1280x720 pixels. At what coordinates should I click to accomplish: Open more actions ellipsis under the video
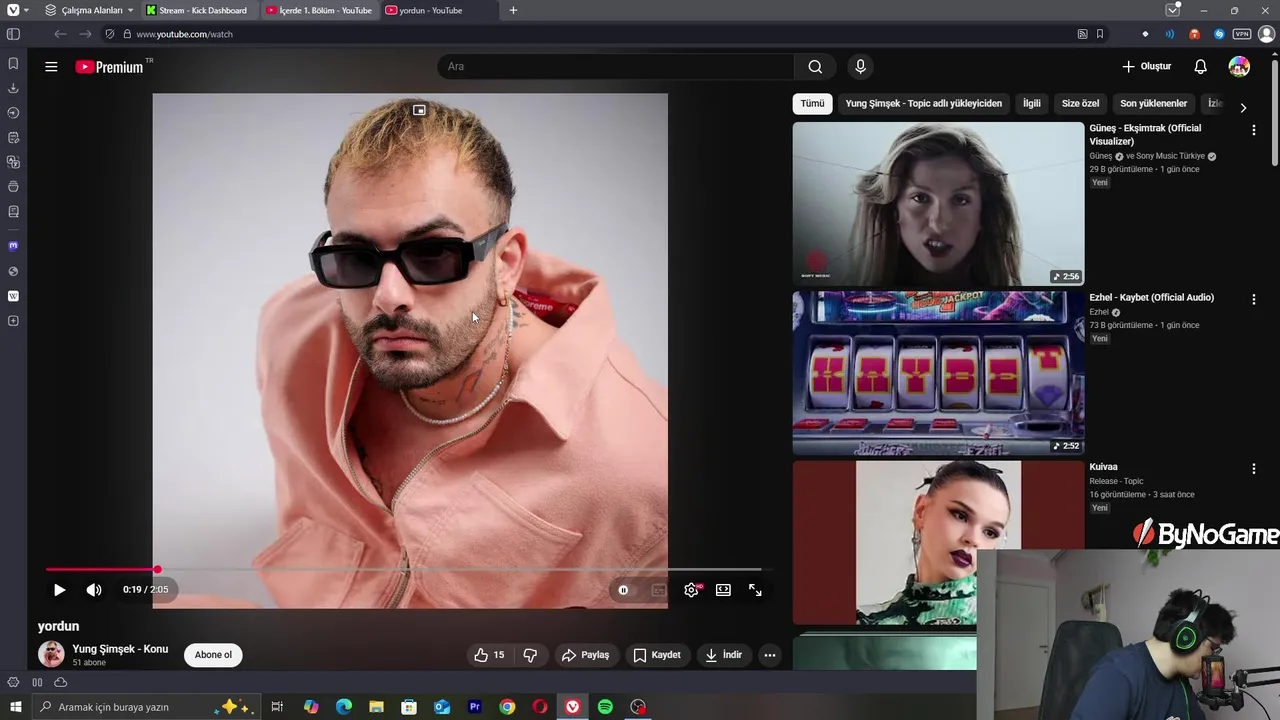click(x=770, y=655)
